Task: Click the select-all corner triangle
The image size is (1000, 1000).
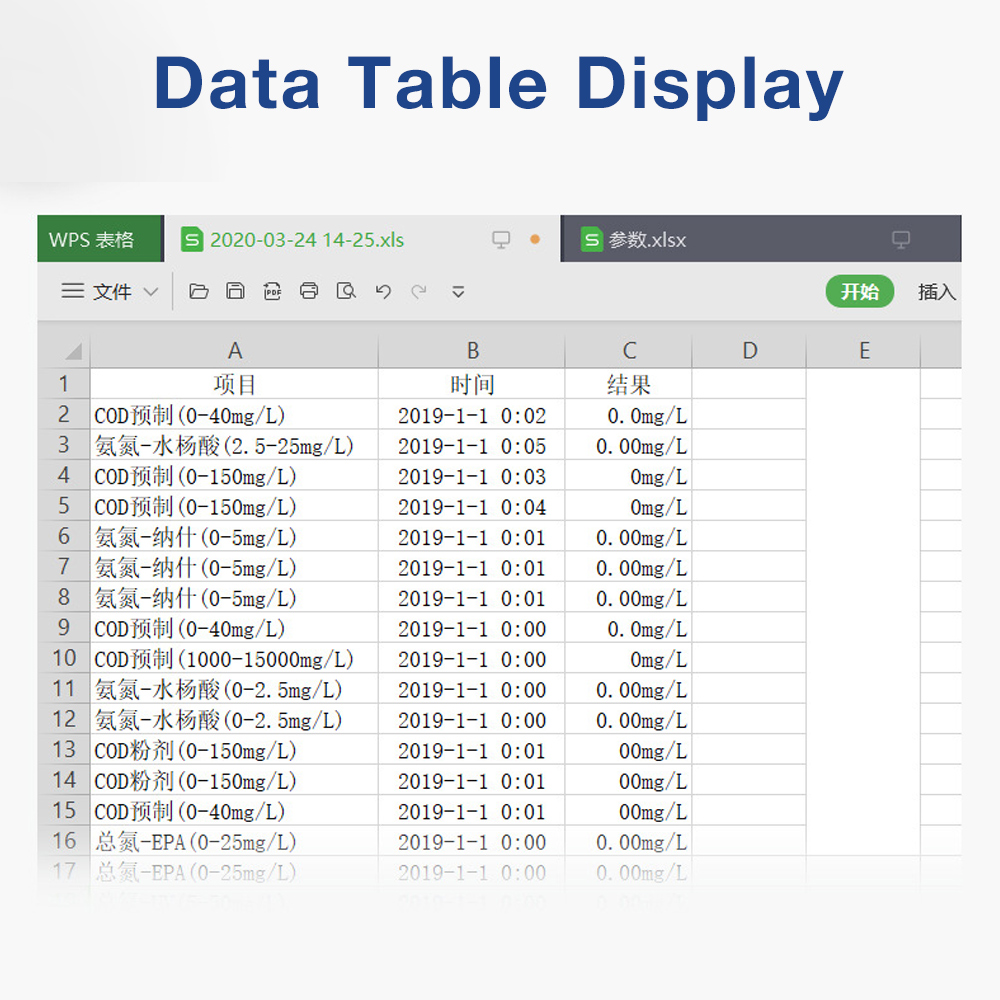Action: click(74, 351)
